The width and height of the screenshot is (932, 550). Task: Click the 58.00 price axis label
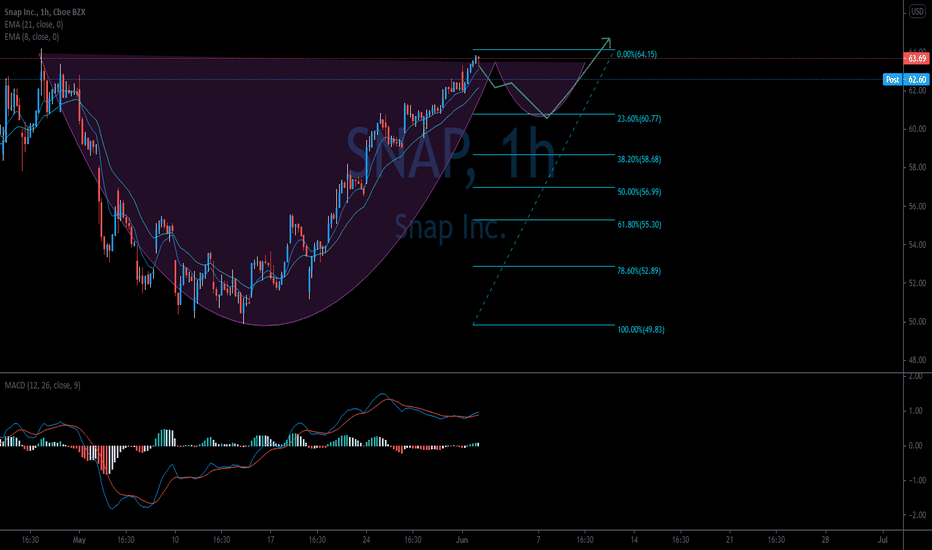[x=917, y=168]
